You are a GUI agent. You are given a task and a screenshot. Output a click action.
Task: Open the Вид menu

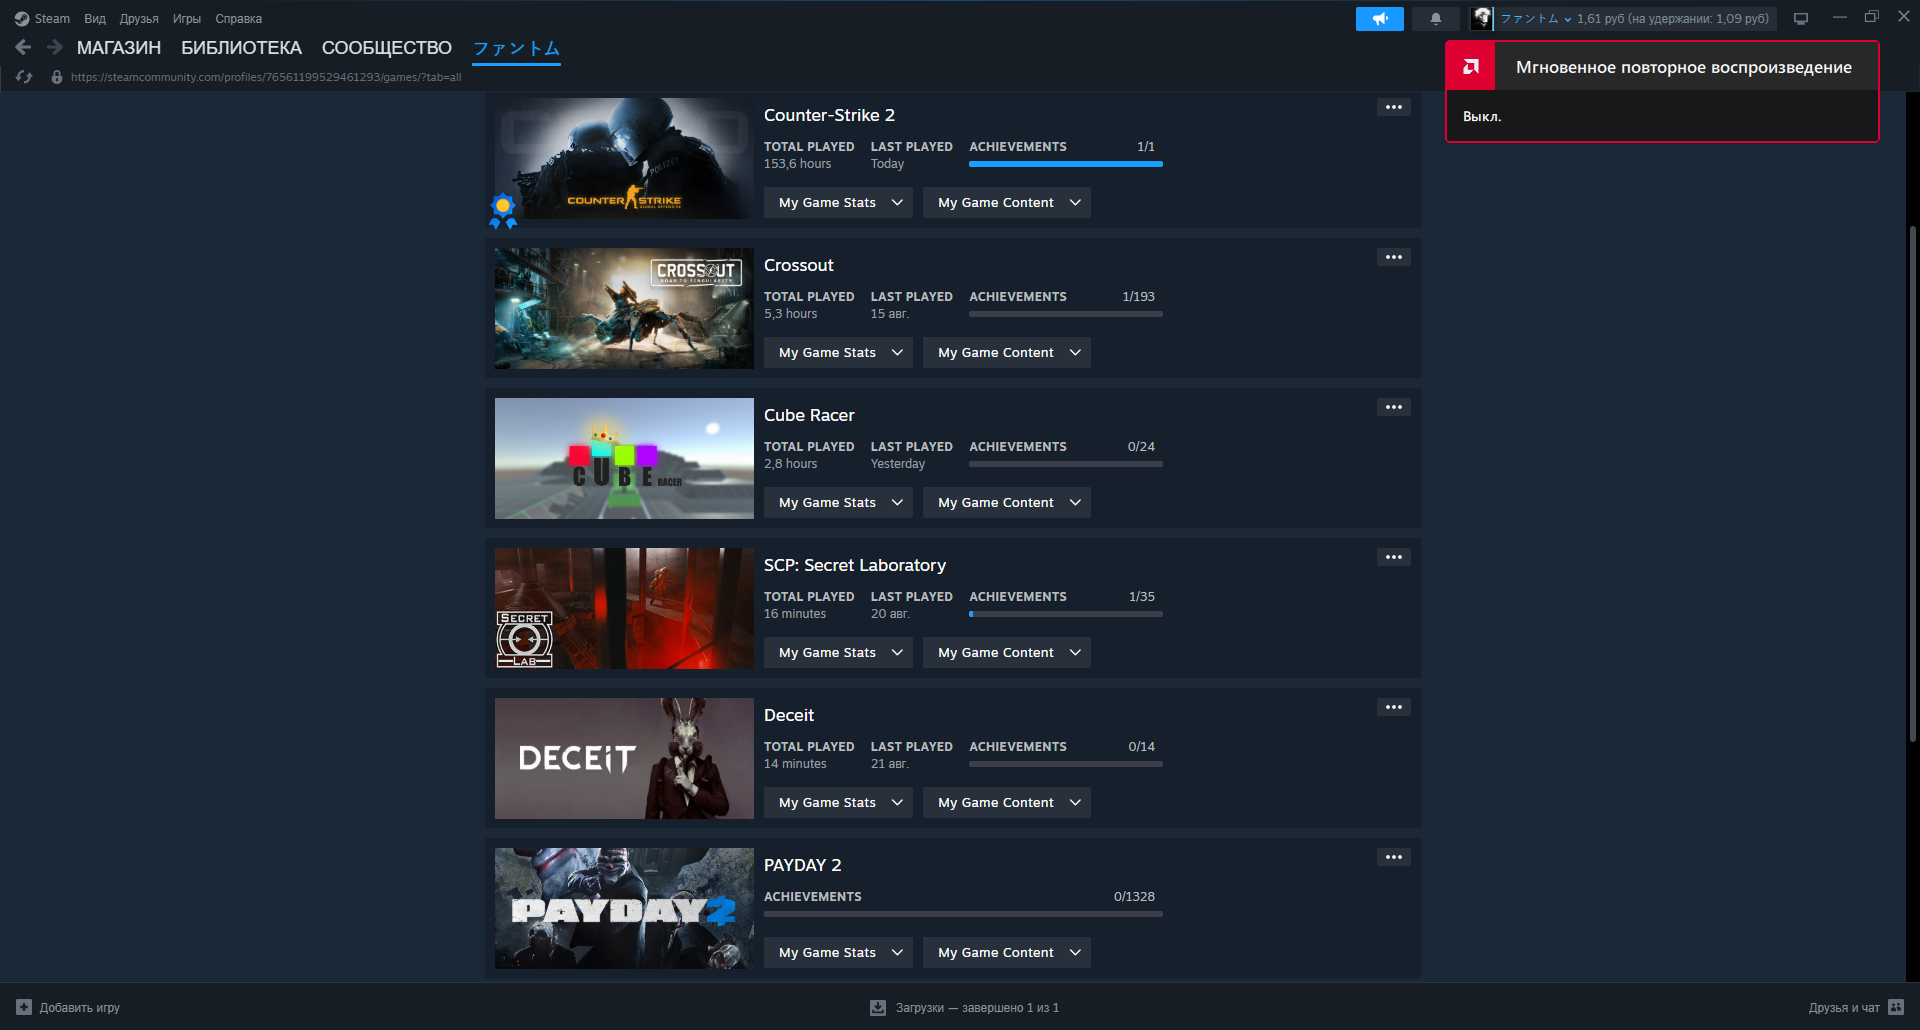click(x=95, y=18)
